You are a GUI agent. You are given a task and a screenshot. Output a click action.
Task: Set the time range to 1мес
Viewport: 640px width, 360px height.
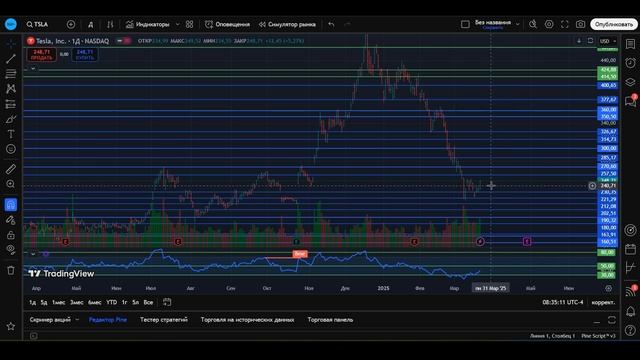tap(58, 302)
